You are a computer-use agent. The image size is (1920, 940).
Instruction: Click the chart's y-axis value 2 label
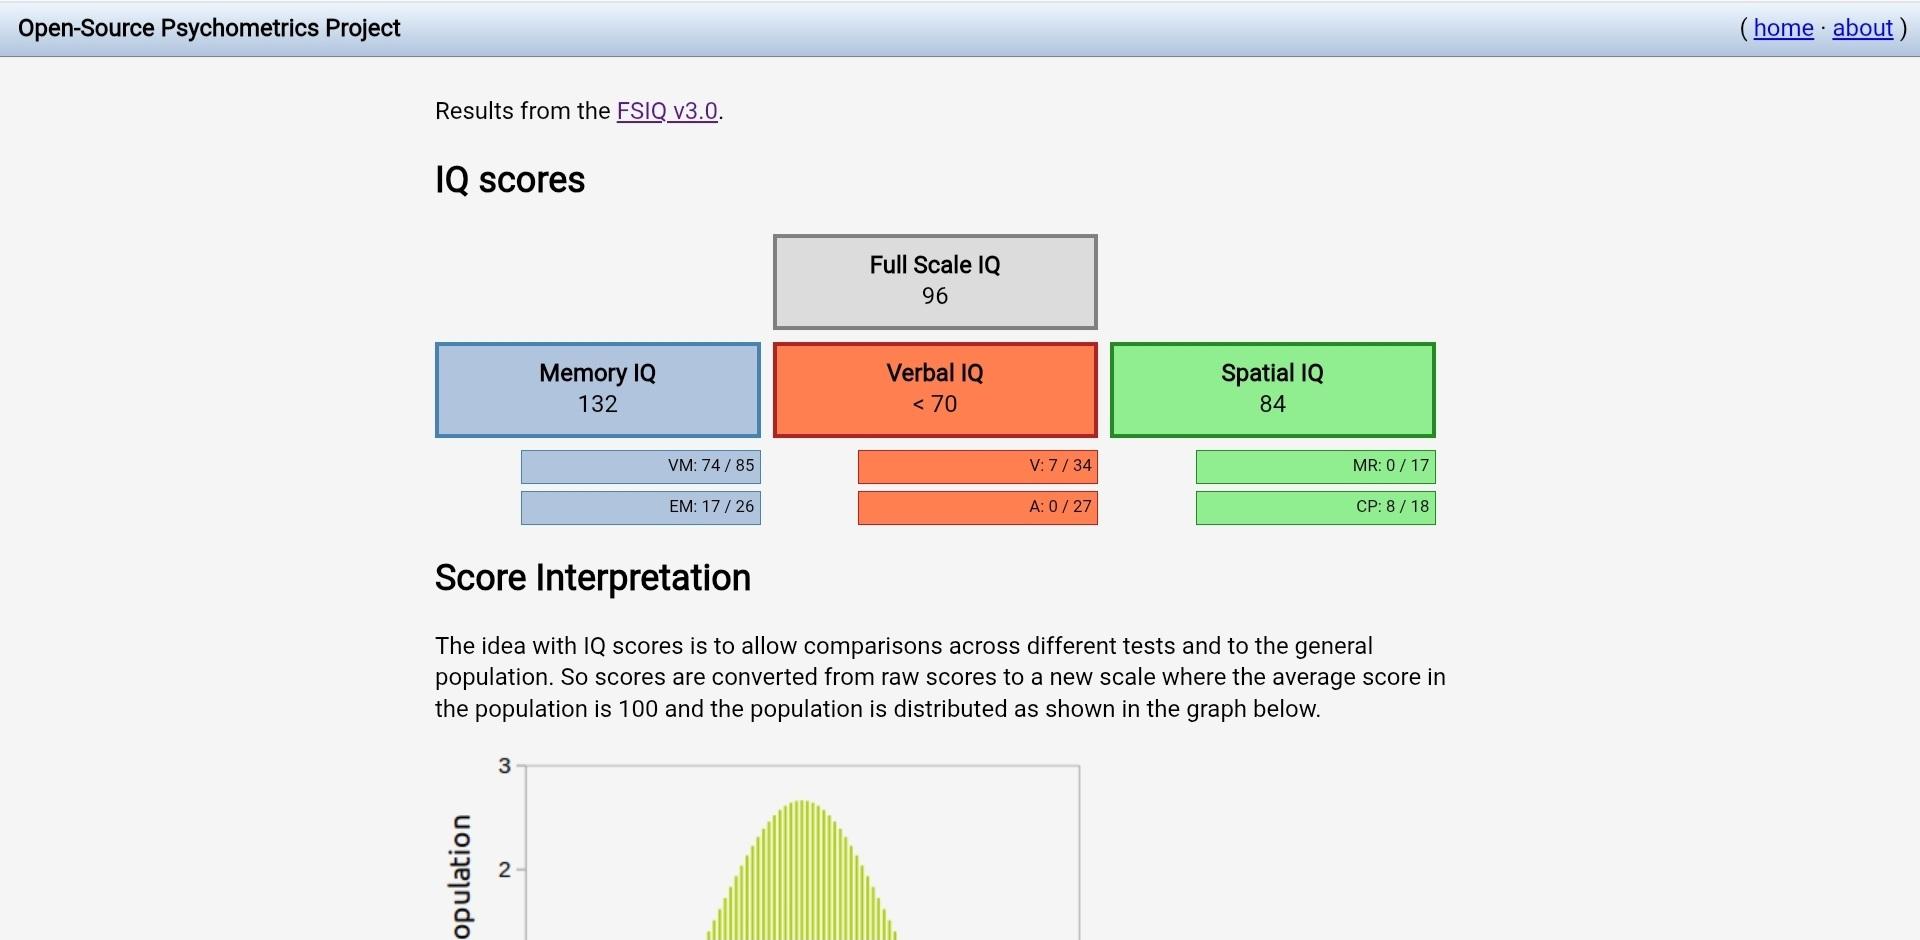[504, 870]
